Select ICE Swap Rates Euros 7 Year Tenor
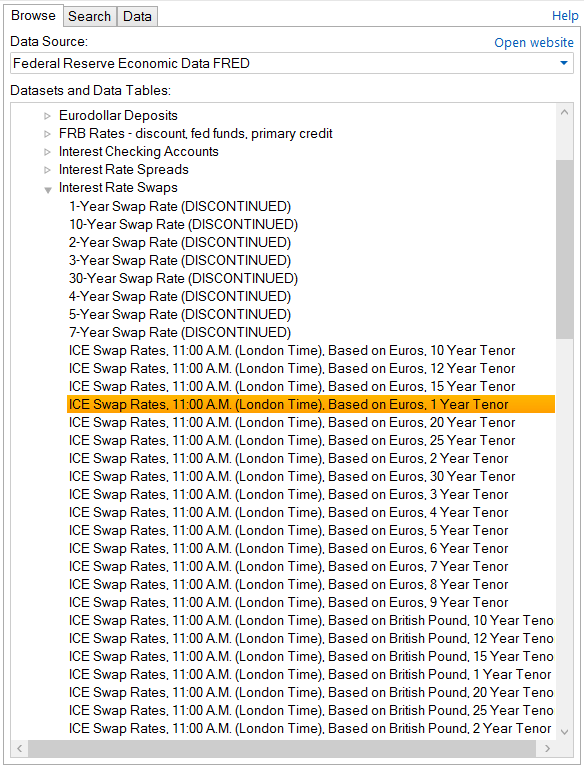The height and width of the screenshot is (768, 584). 289,567
